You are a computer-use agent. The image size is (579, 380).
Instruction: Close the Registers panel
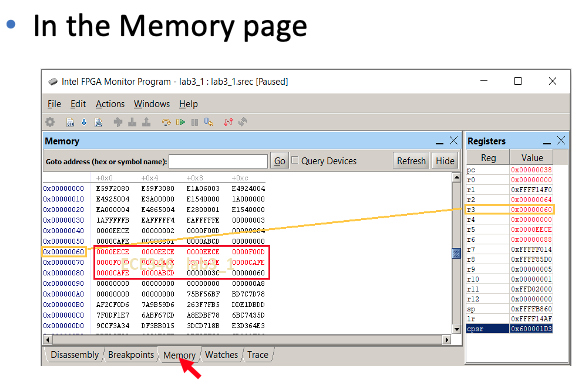[x=561, y=140]
